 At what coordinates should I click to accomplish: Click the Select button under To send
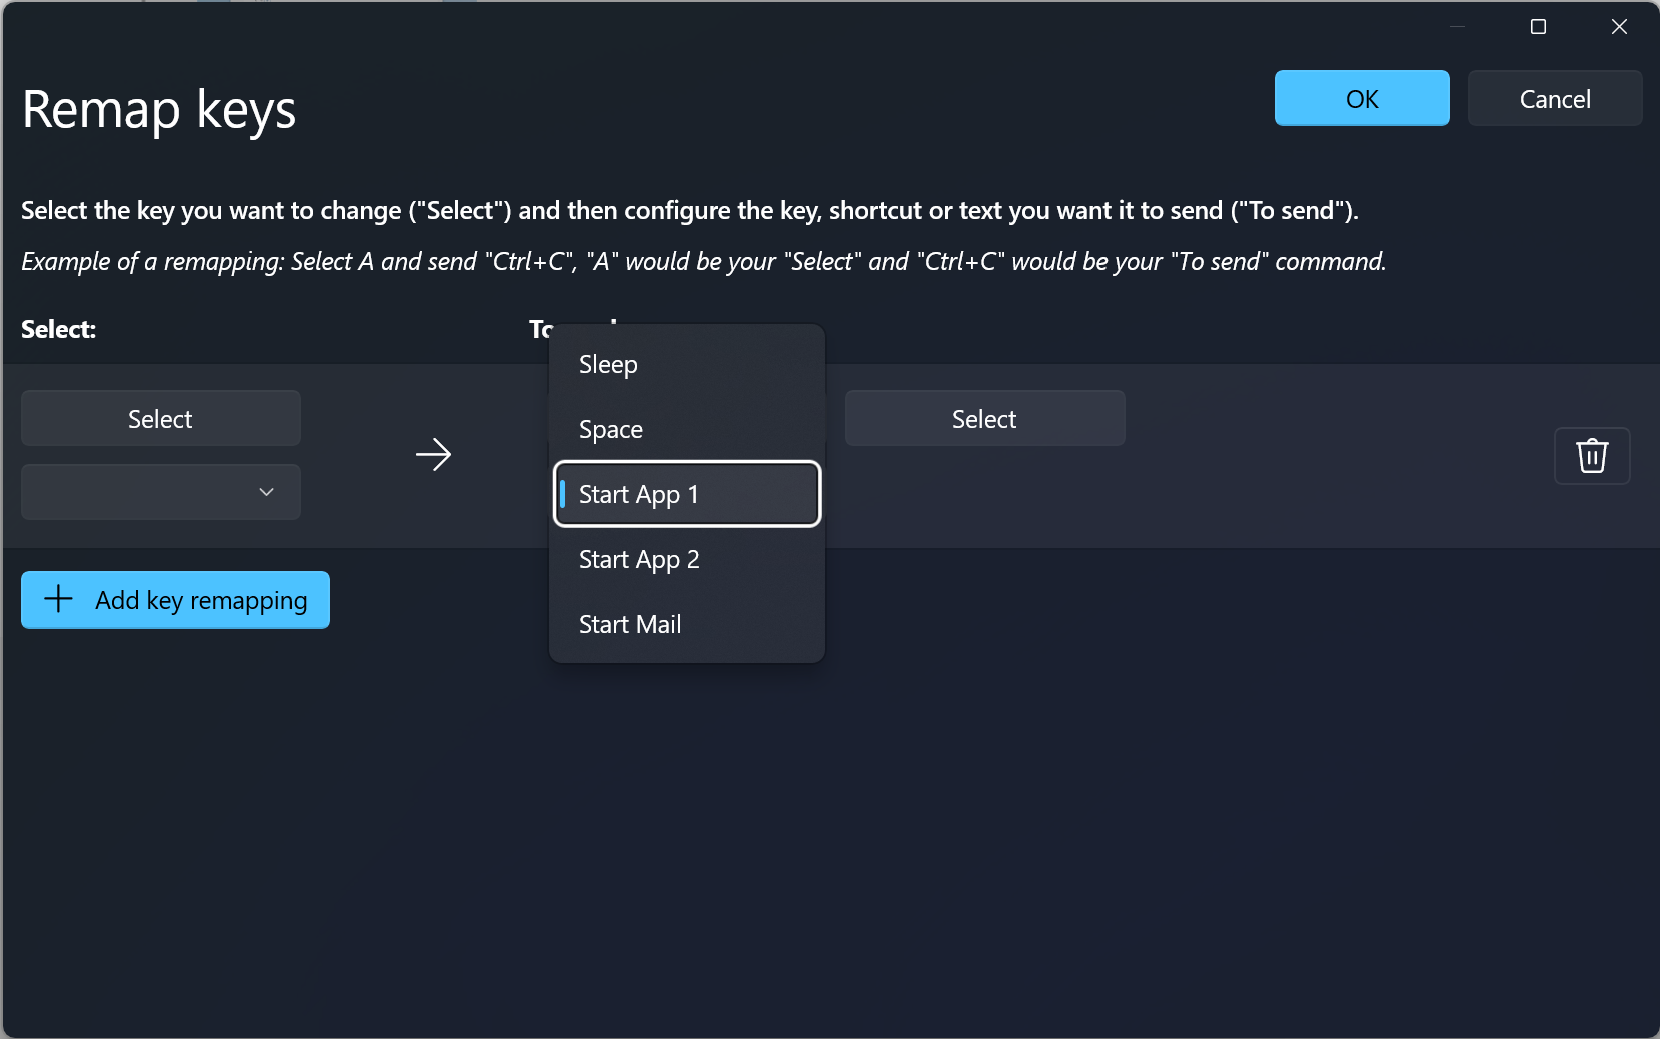[984, 418]
